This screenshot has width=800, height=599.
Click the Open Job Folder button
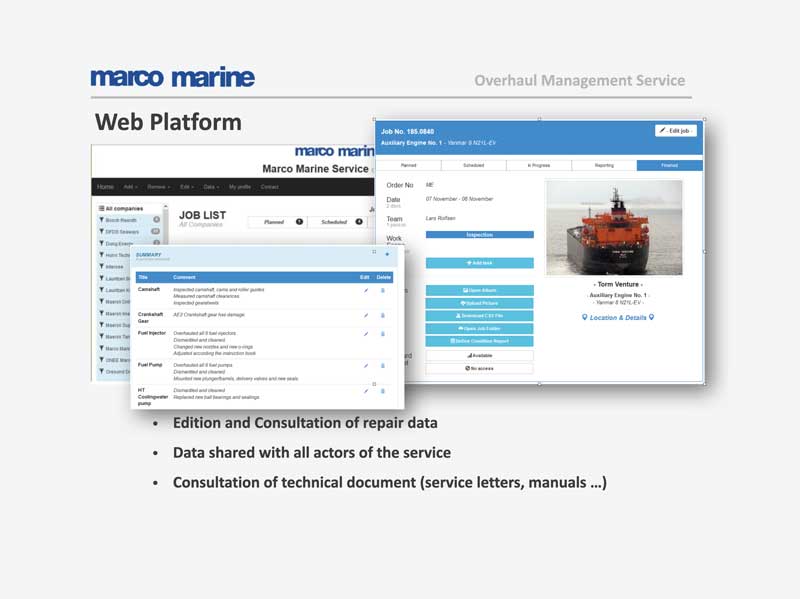[480, 329]
